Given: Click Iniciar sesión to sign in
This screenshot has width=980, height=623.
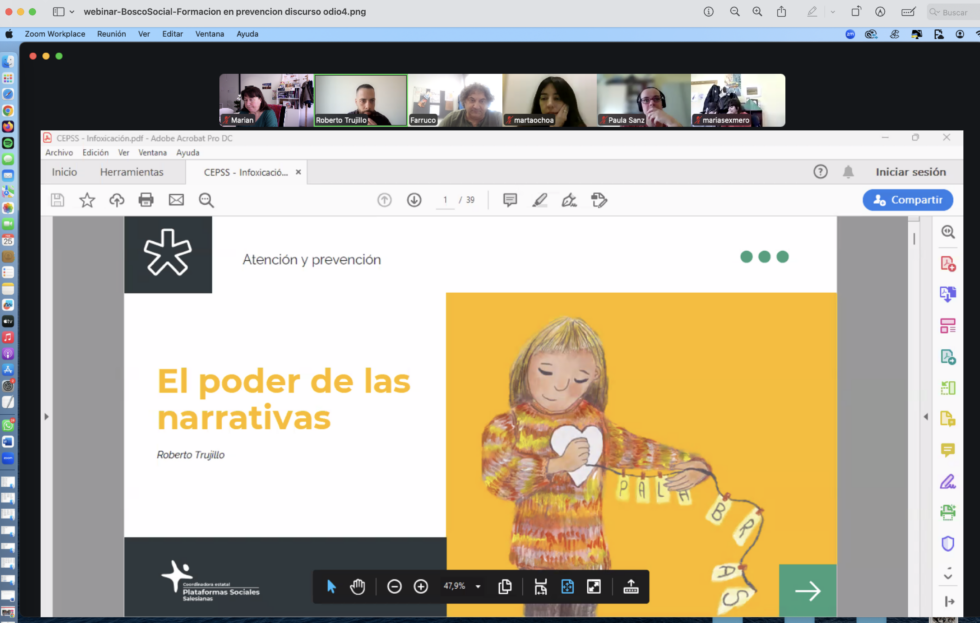Looking at the screenshot, I should tap(910, 172).
